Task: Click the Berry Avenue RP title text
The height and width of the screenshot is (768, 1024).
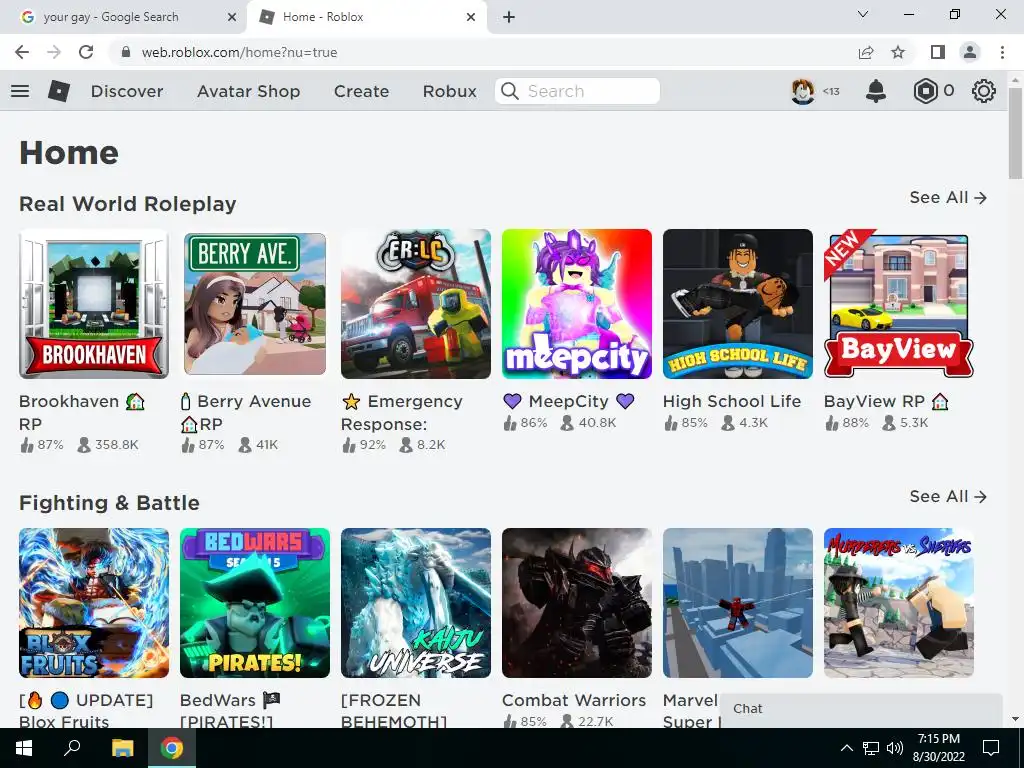Action: point(246,412)
